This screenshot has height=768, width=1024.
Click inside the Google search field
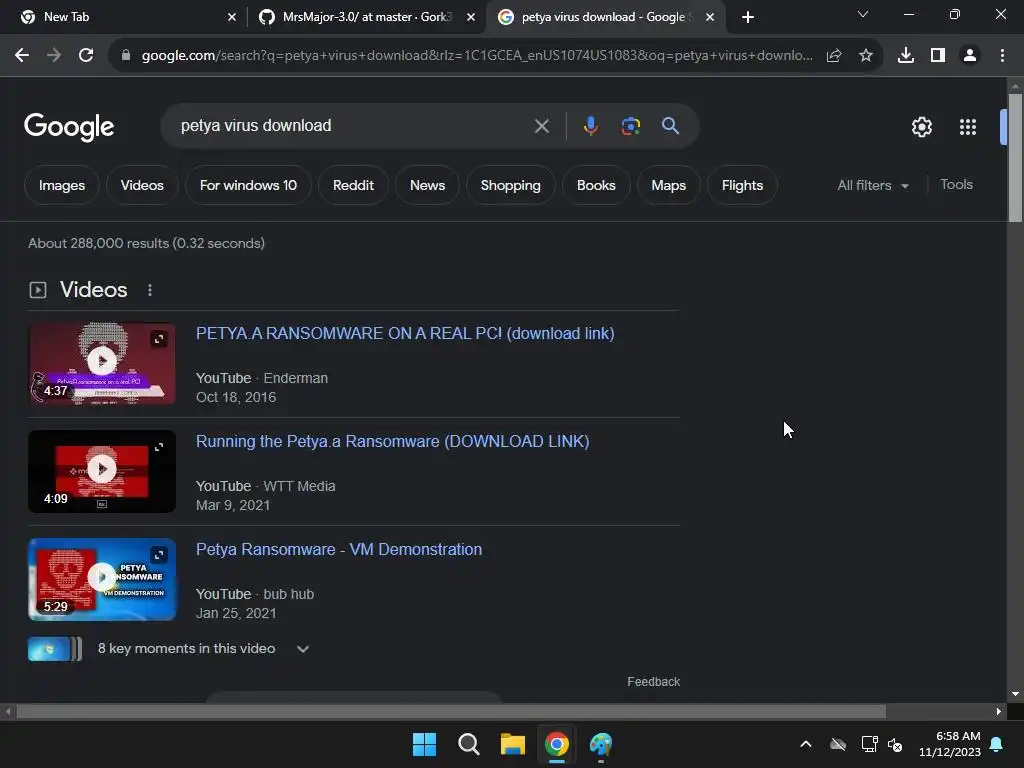coord(353,125)
